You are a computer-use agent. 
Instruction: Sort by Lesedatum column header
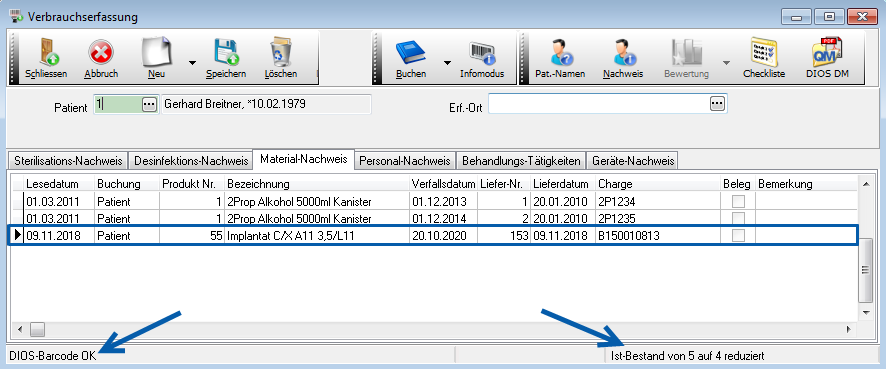pyautogui.click(x=59, y=184)
